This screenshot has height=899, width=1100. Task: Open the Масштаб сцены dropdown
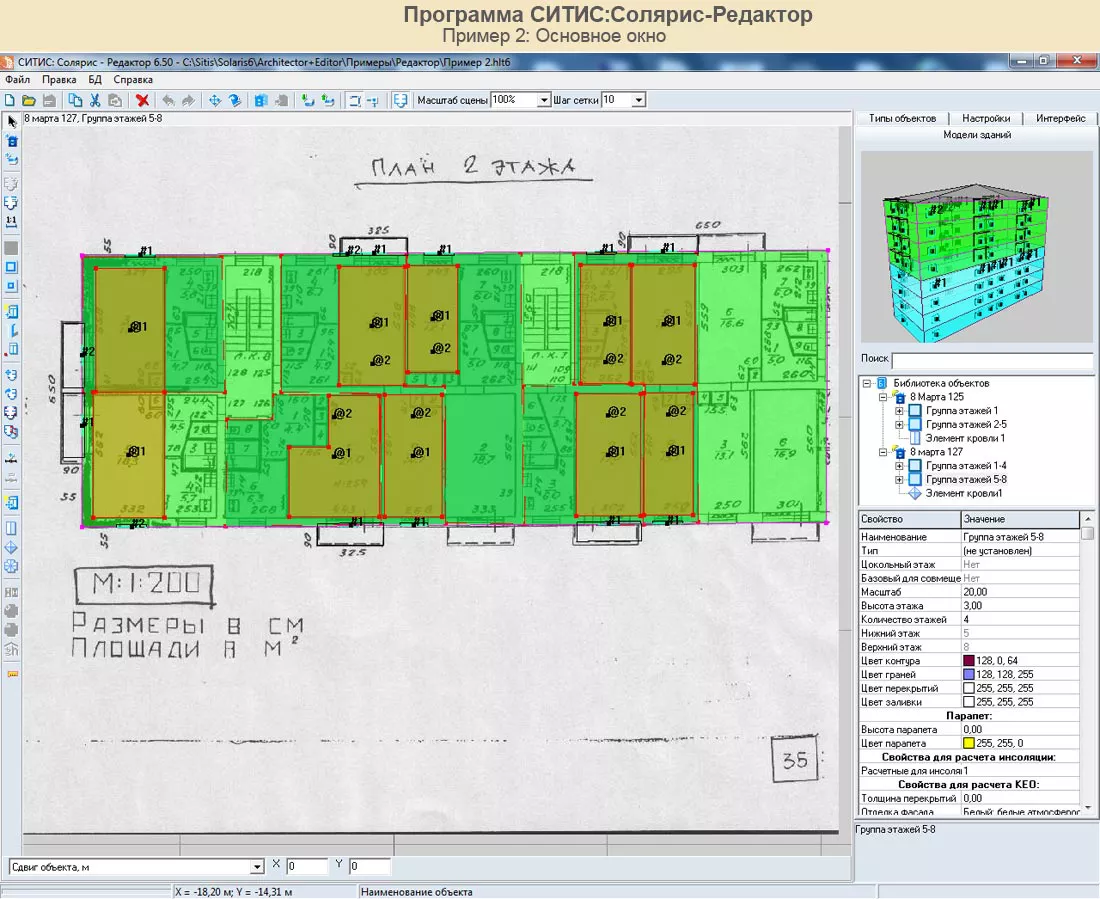pos(544,100)
